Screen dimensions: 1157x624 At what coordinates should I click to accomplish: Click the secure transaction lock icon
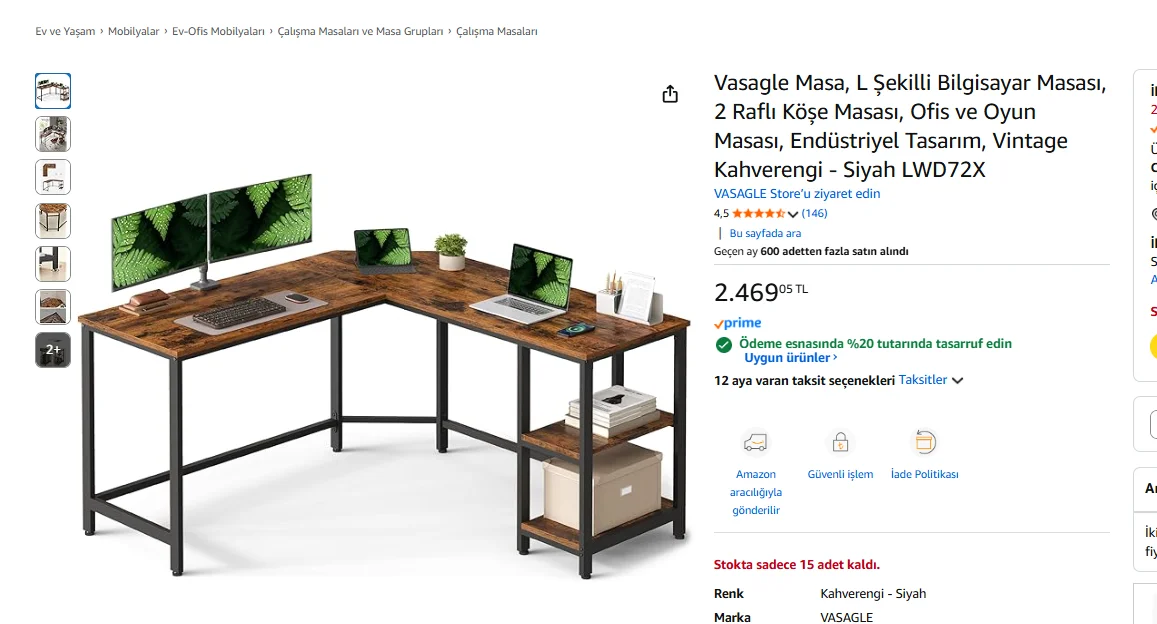(x=840, y=443)
